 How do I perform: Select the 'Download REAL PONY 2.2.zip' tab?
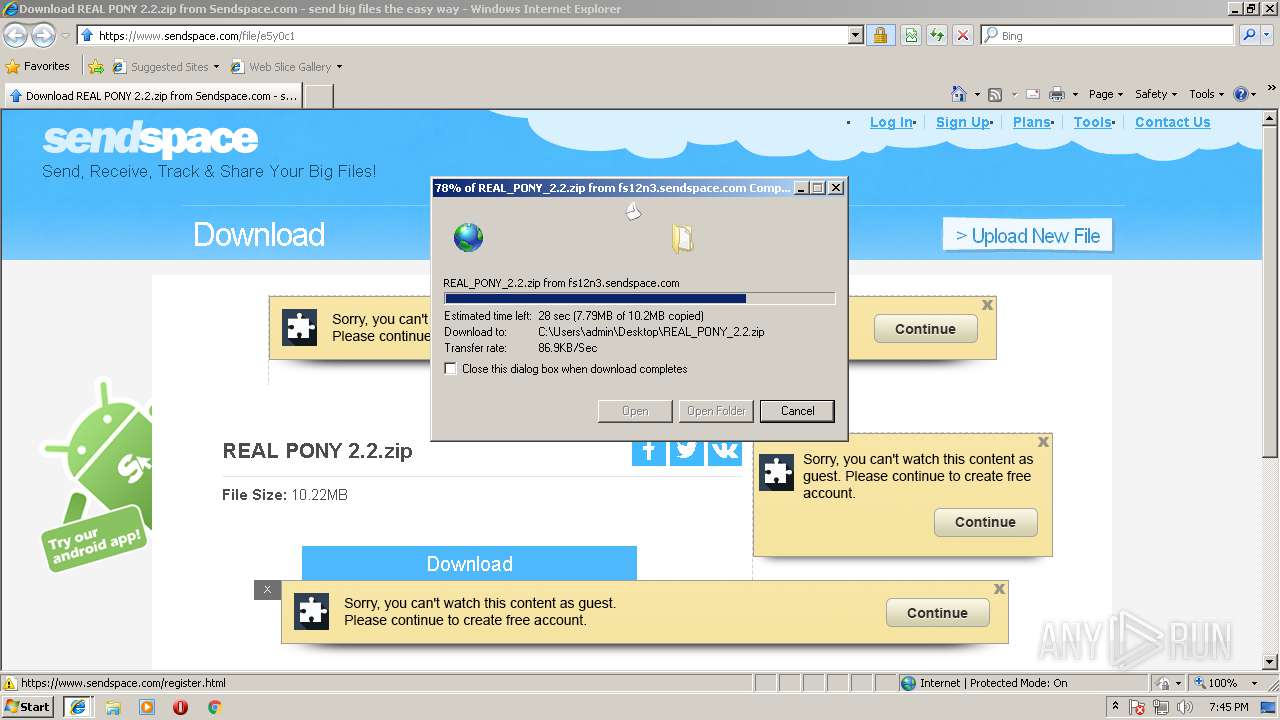[x=153, y=96]
